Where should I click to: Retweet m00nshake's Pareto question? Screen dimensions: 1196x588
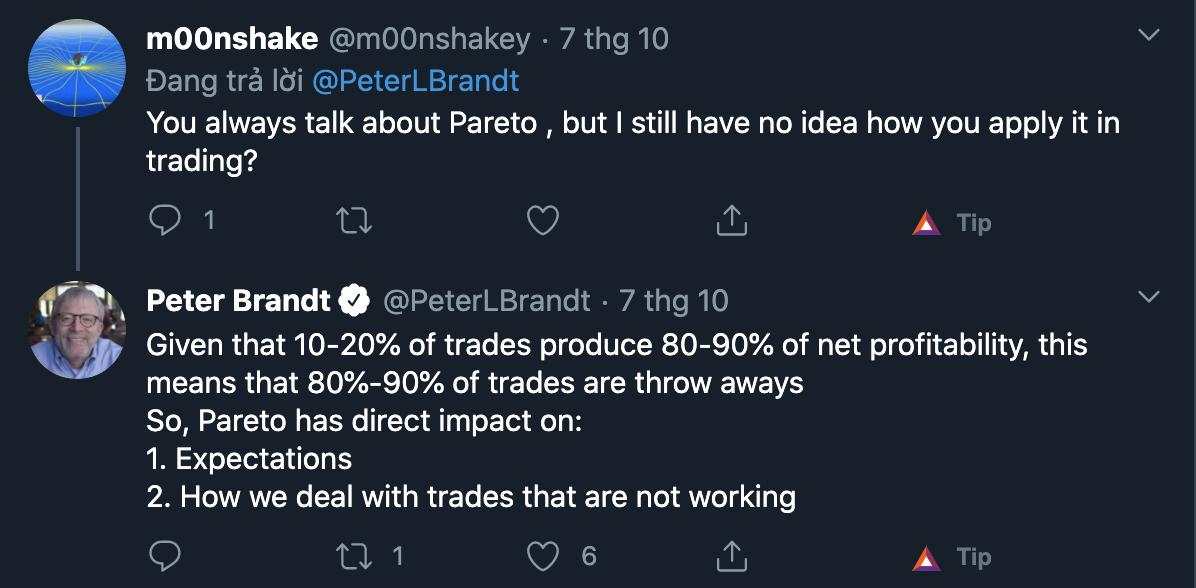(353, 221)
